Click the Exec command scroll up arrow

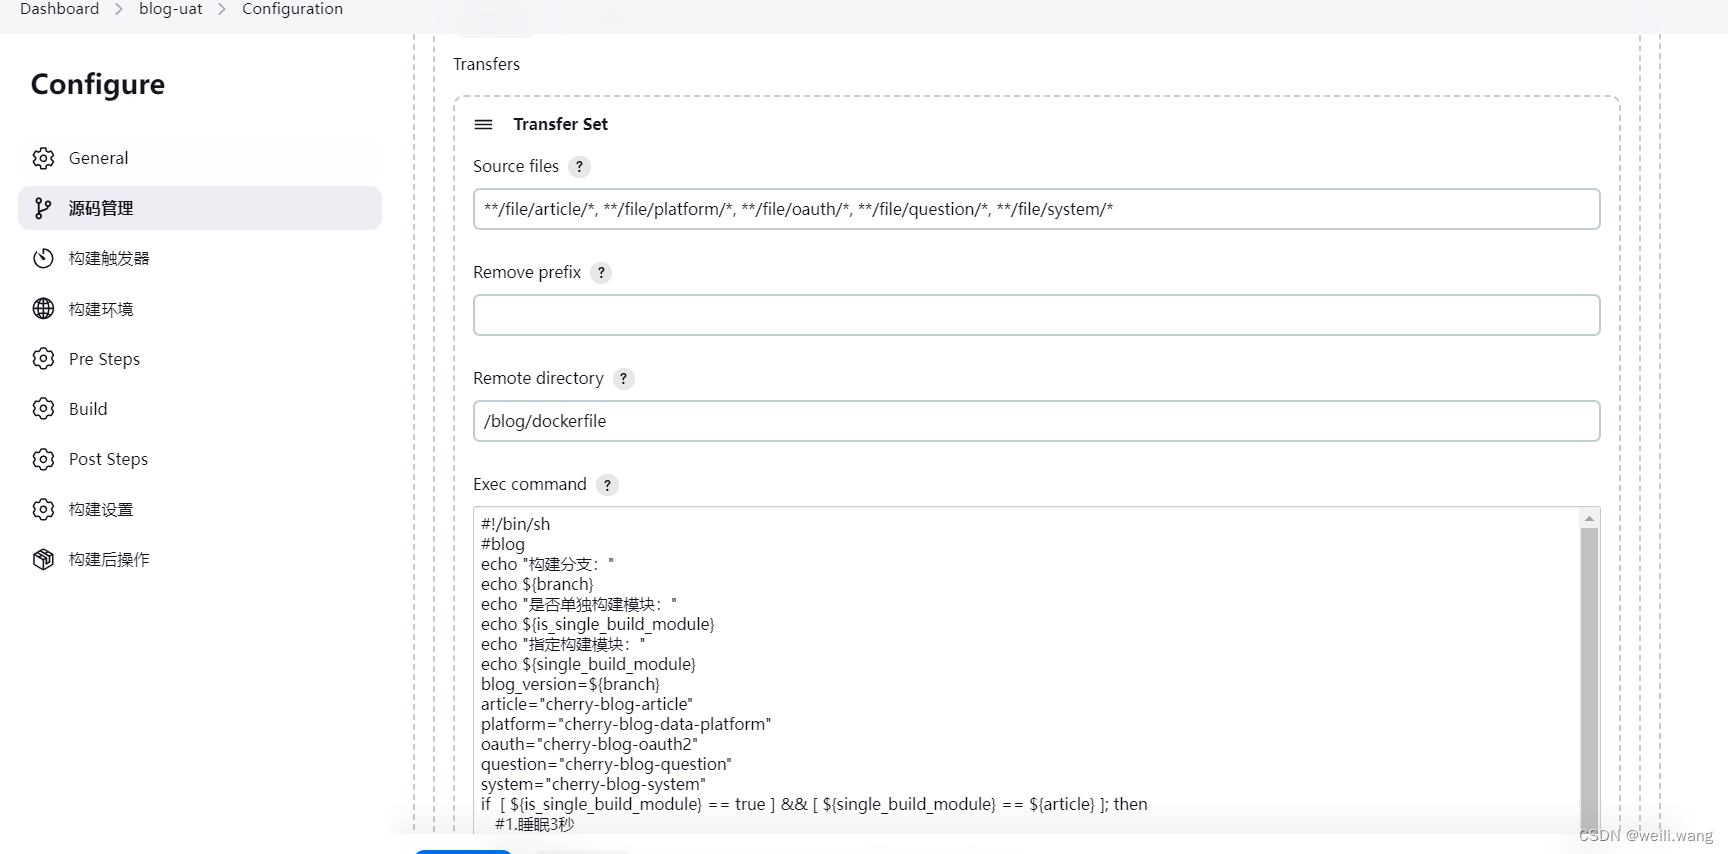click(x=1589, y=518)
